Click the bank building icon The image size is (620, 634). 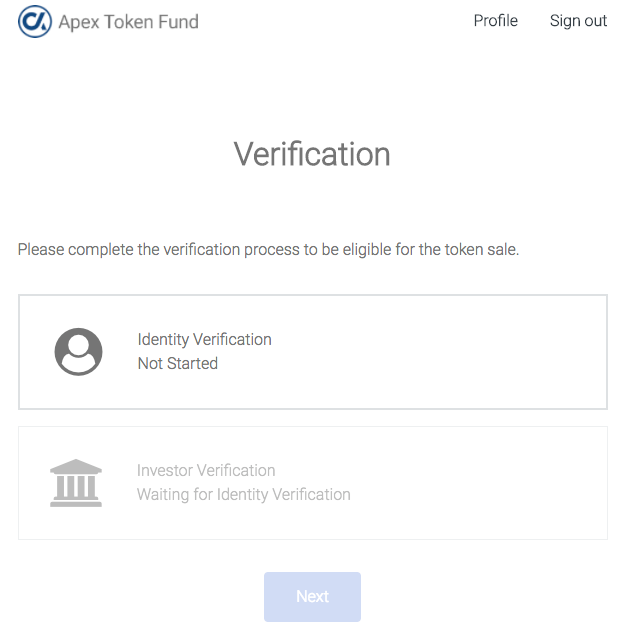point(76,483)
